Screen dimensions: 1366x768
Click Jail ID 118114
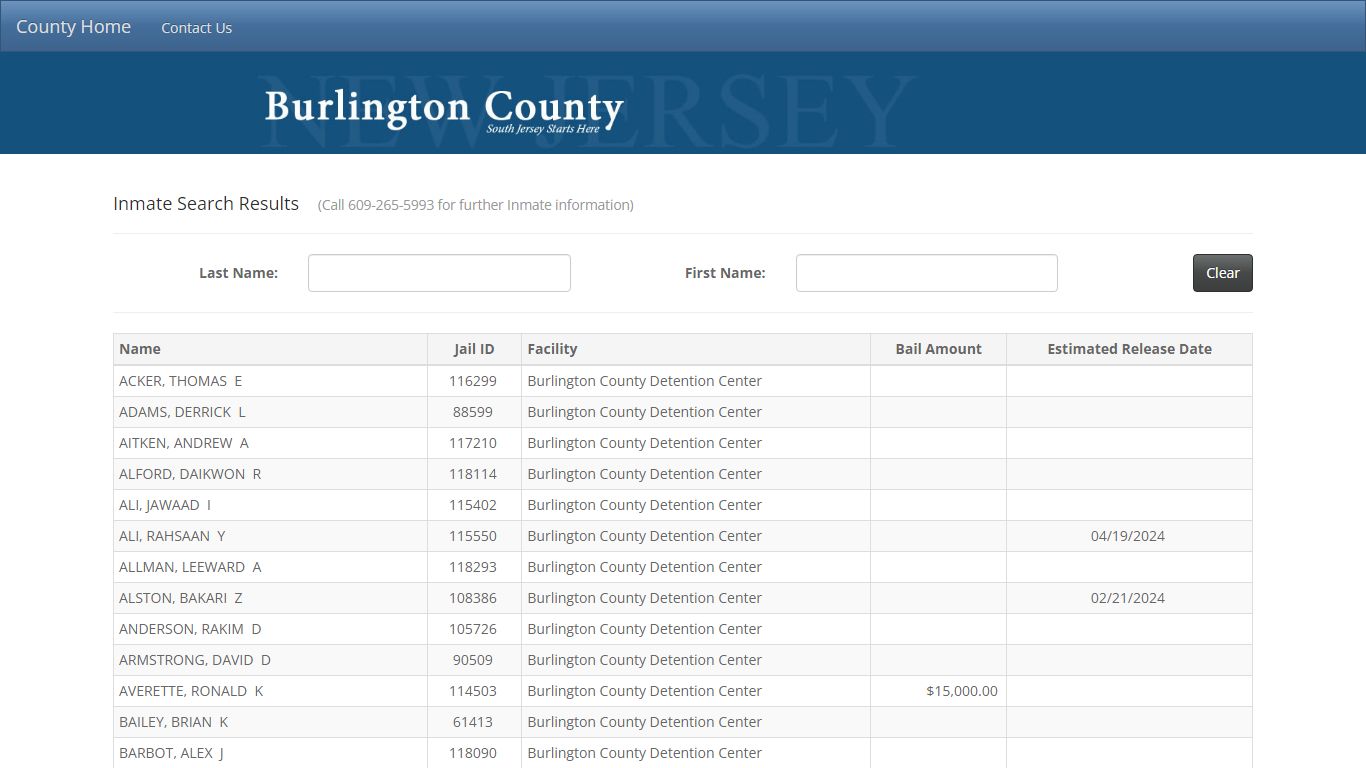(x=473, y=474)
